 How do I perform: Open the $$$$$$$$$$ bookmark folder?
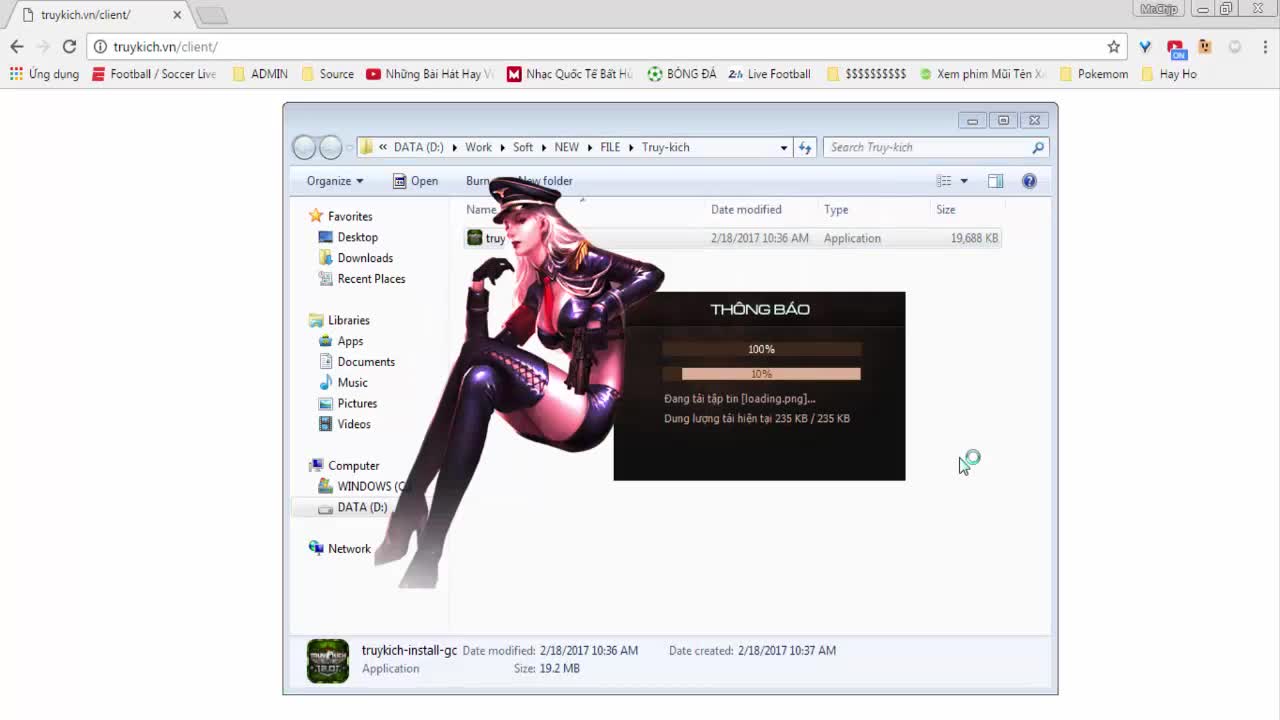tap(866, 74)
